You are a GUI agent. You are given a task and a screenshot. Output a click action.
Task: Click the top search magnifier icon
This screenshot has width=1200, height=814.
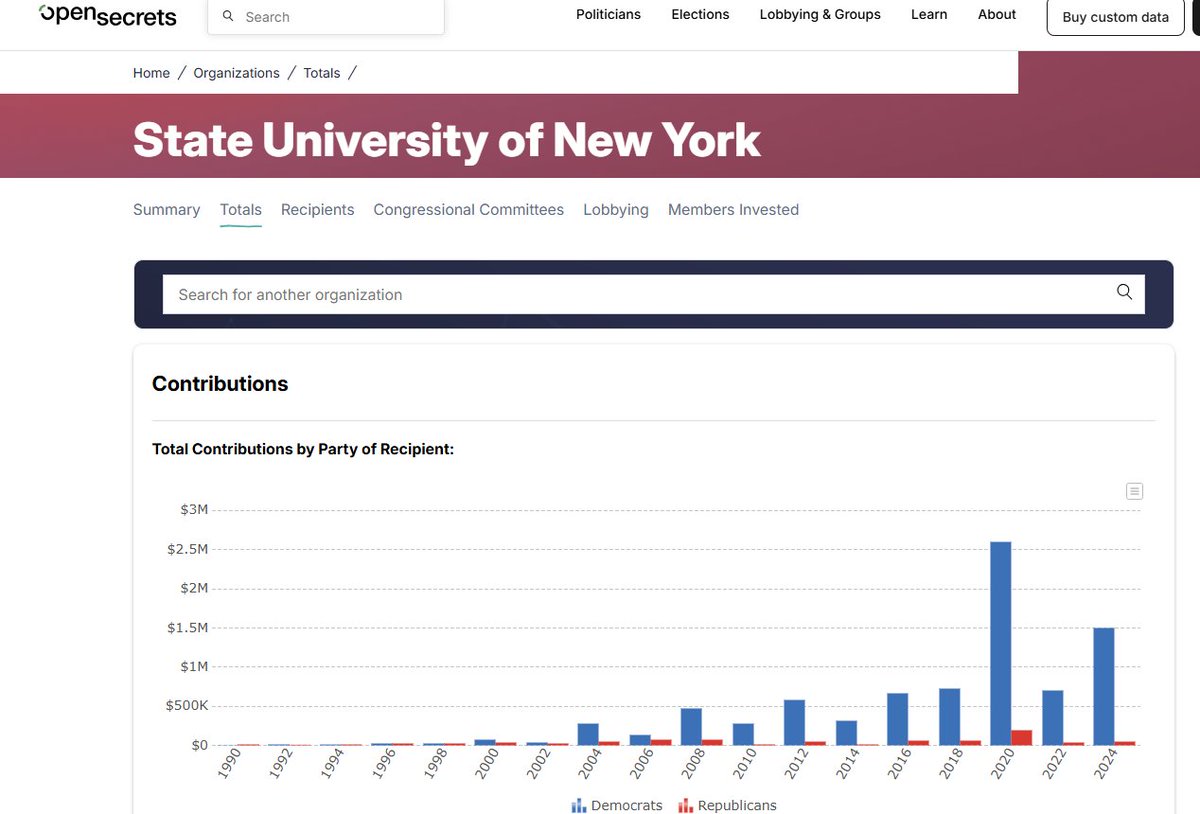pos(228,17)
